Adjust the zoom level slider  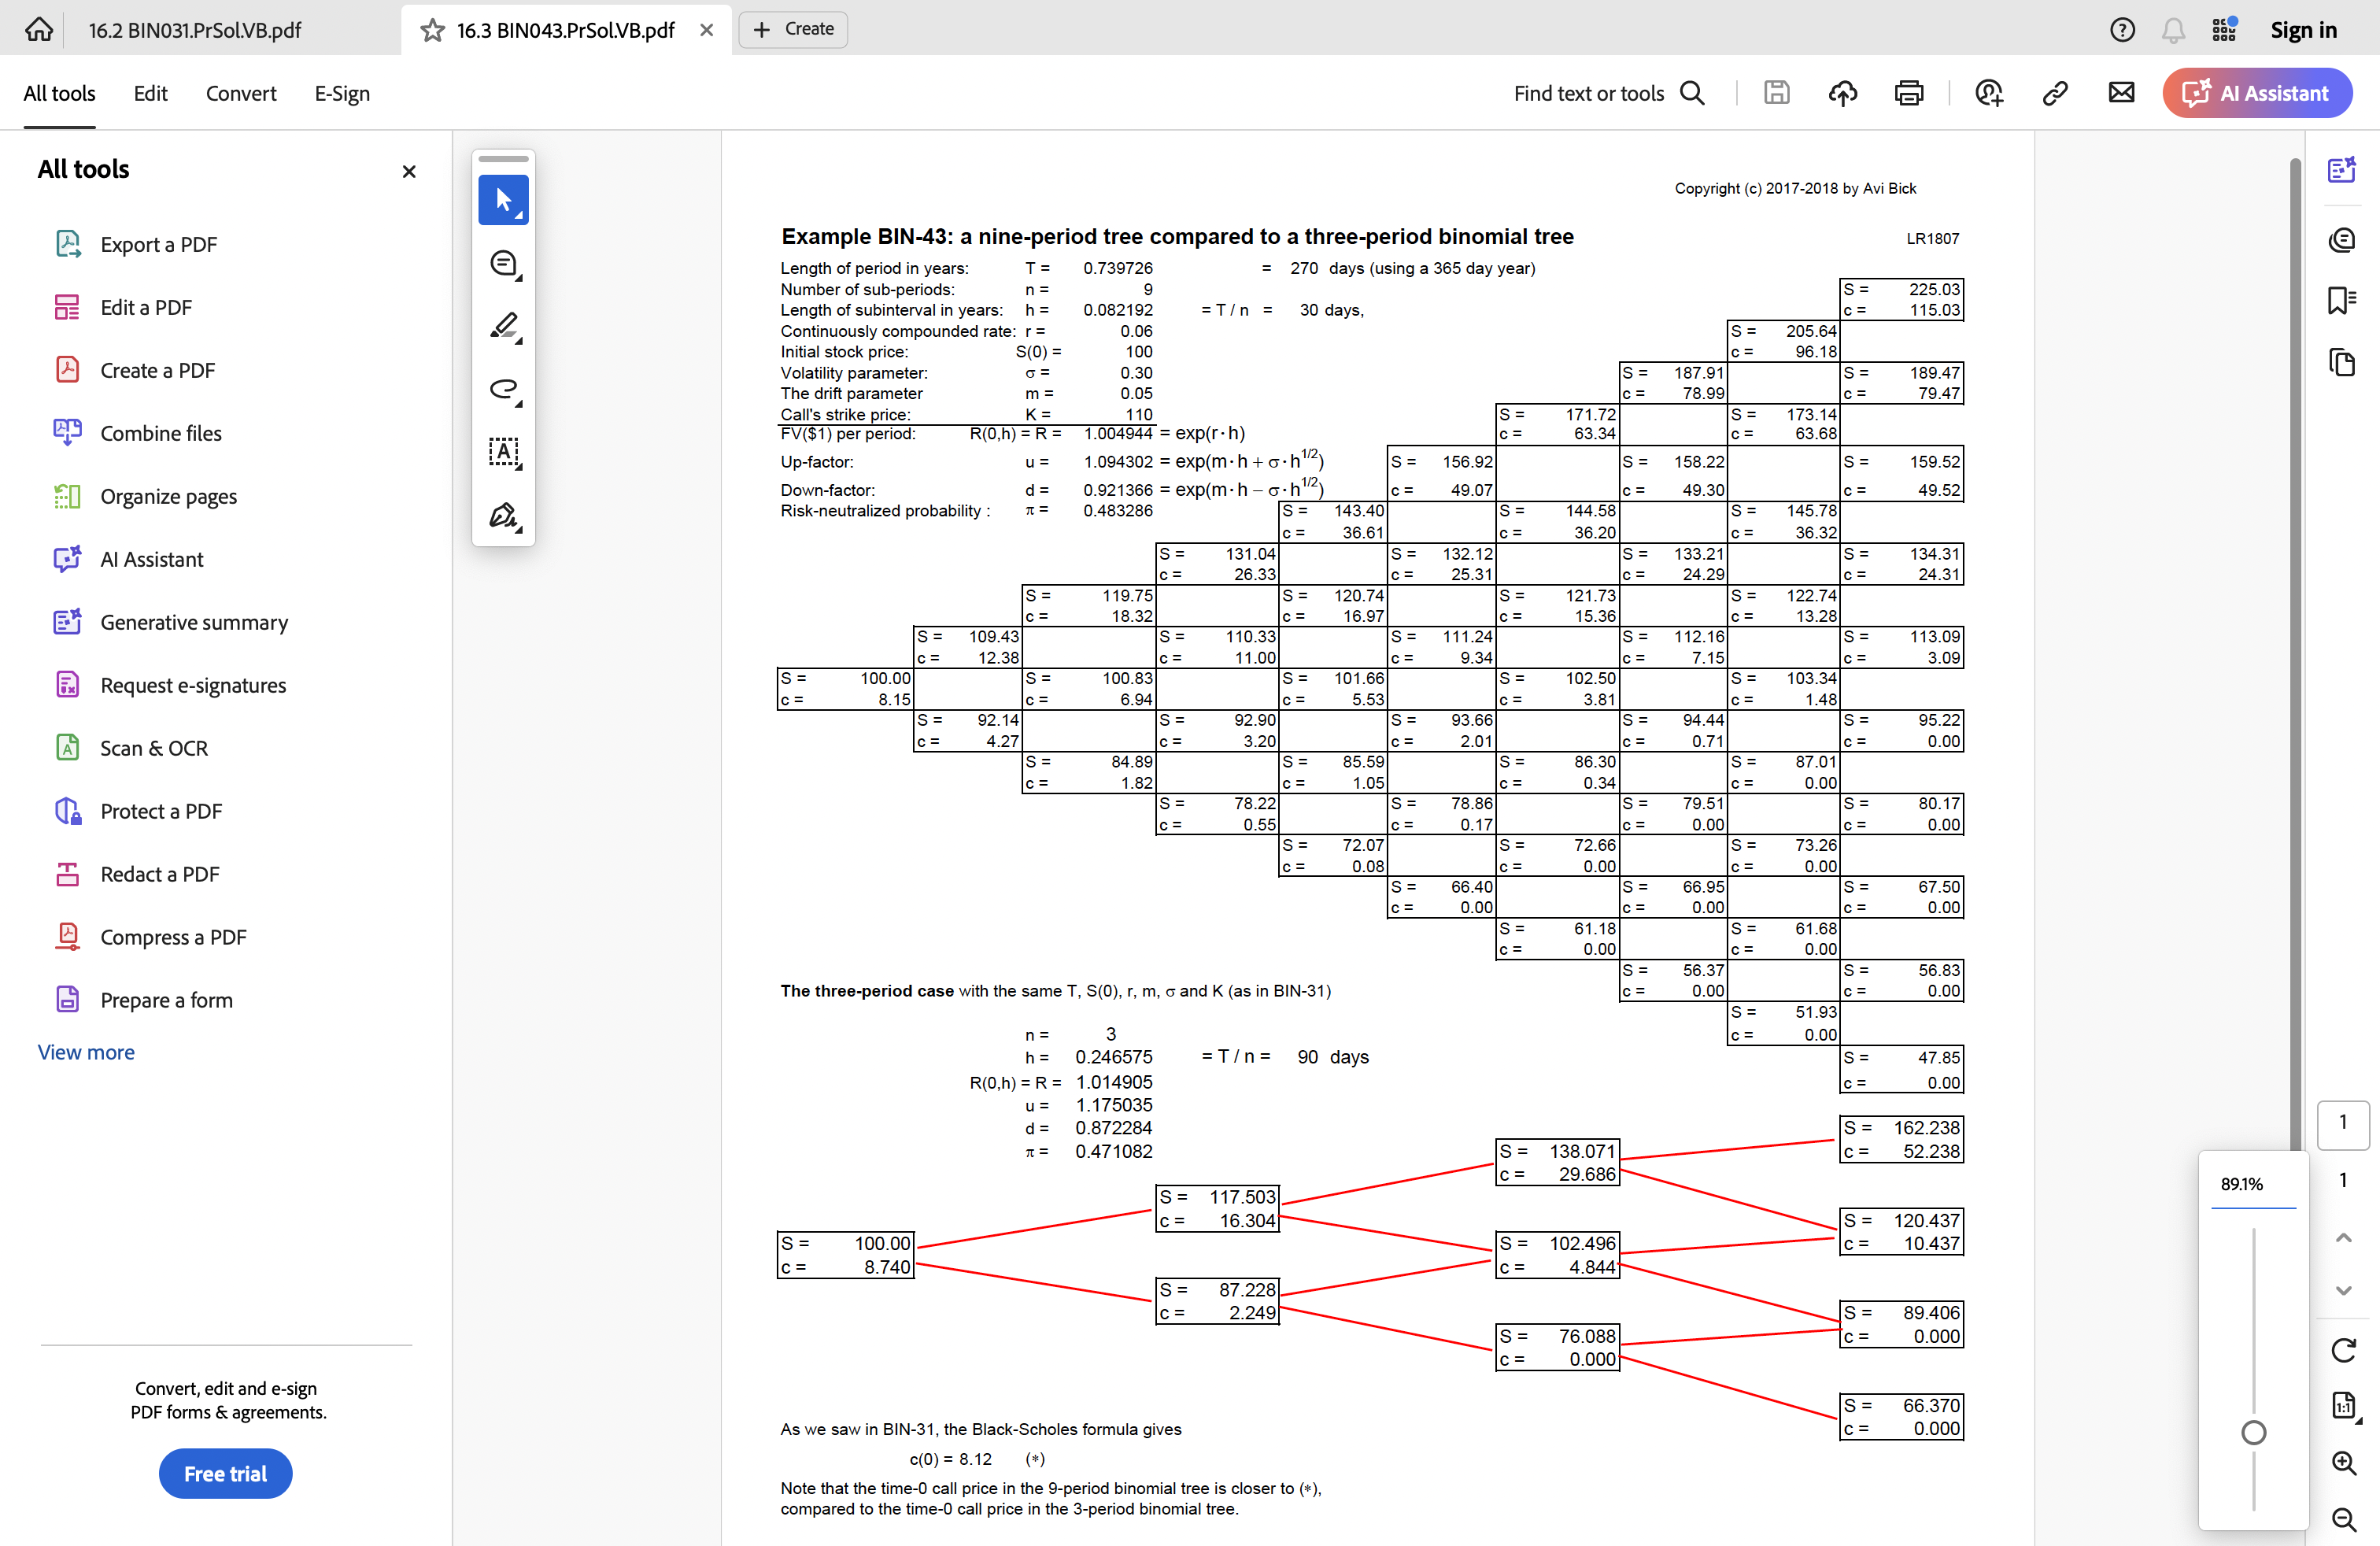(2253, 1432)
